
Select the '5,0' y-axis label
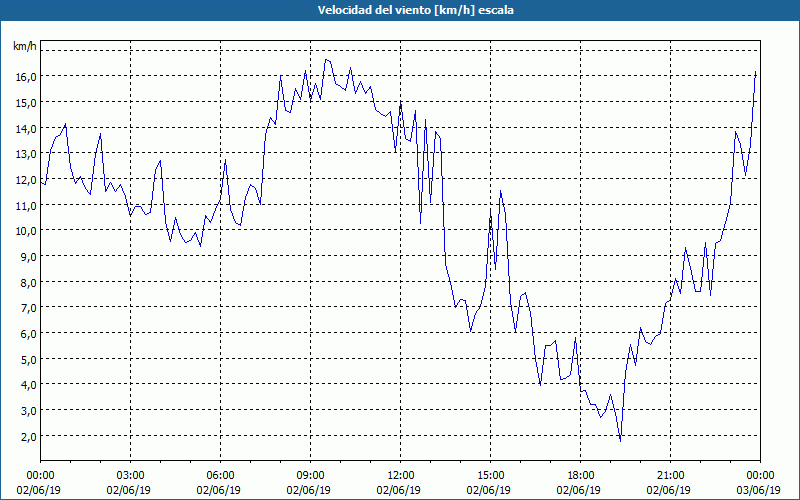29,359
